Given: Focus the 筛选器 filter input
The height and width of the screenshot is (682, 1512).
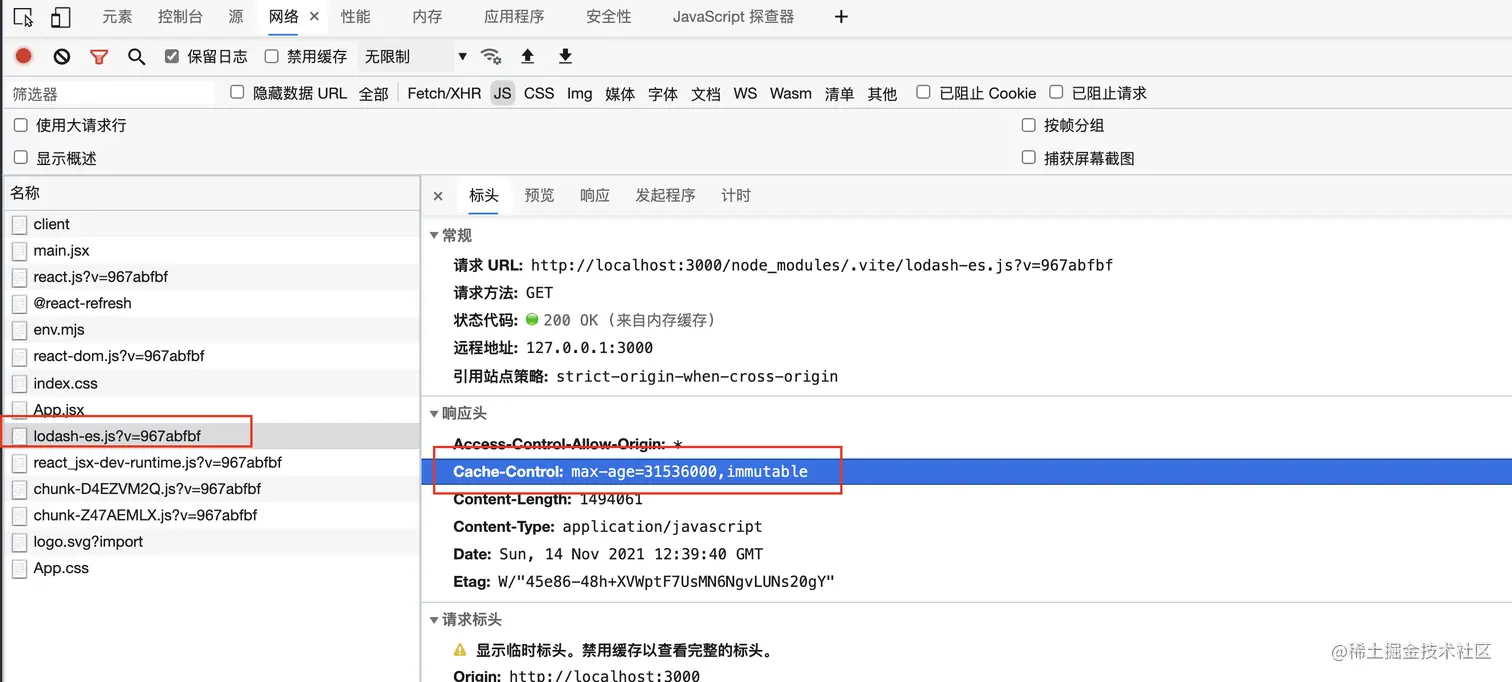Looking at the screenshot, I should (x=110, y=93).
